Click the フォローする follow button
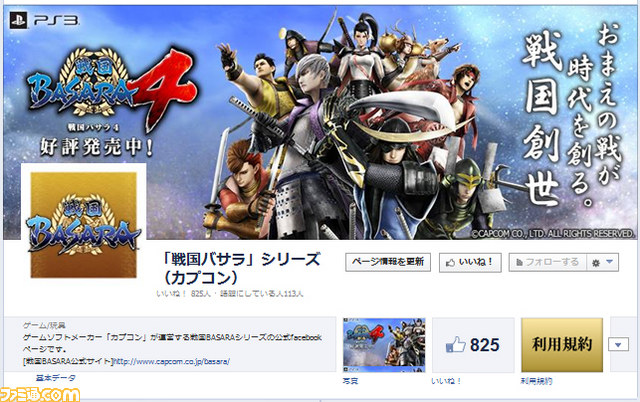 coord(548,262)
